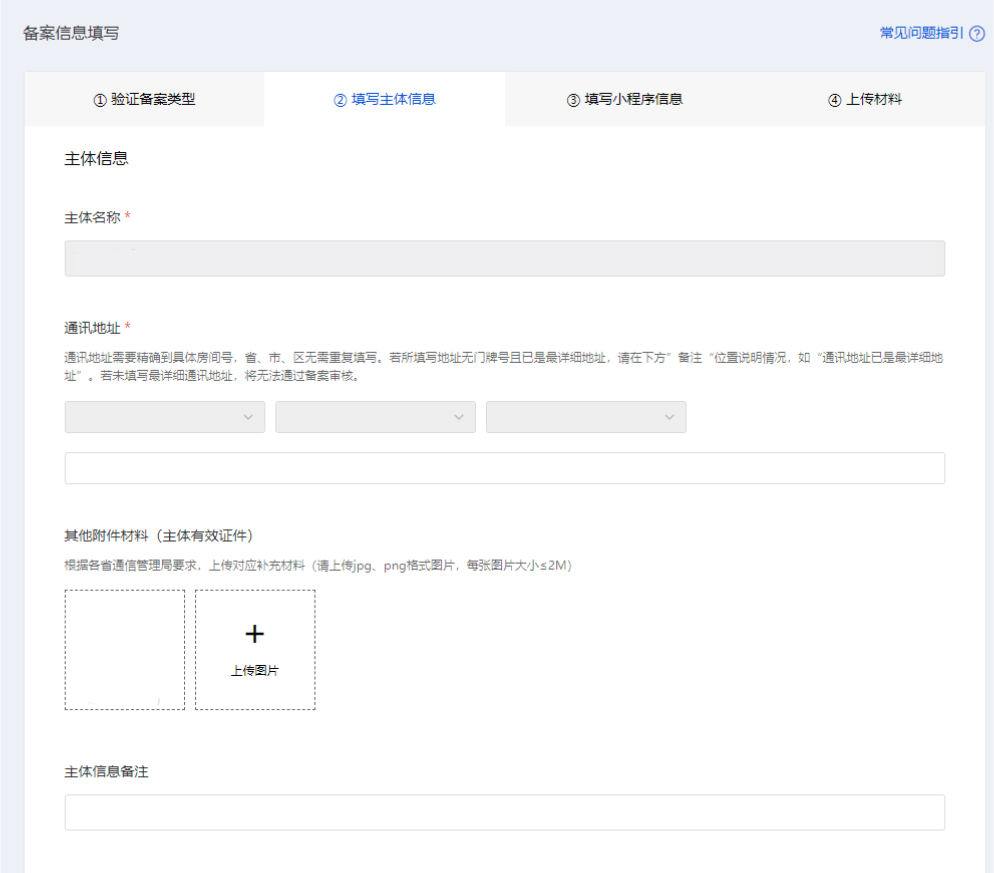Click the 主体名称 field label
This screenshot has width=994, height=873.
click(92, 217)
